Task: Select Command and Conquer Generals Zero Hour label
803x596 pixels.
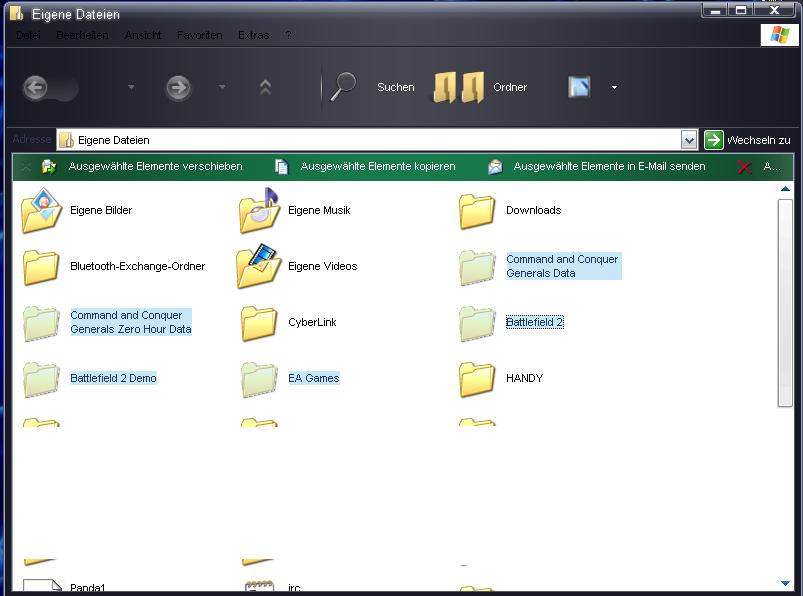Action: (131, 322)
